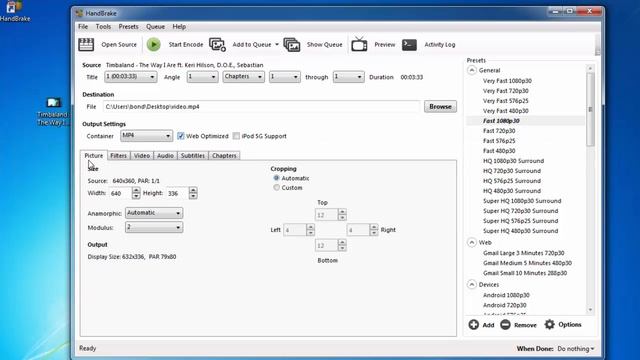This screenshot has height=360, width=640.
Task: Open the Tools menu
Action: point(103,27)
